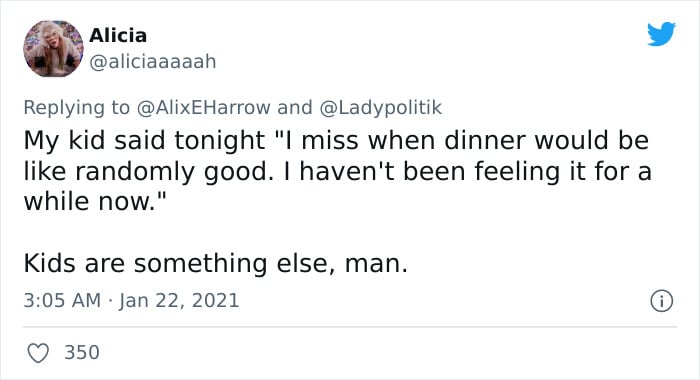Click the line "Kids are something else, man."
The width and height of the screenshot is (700, 380).
[x=216, y=263]
